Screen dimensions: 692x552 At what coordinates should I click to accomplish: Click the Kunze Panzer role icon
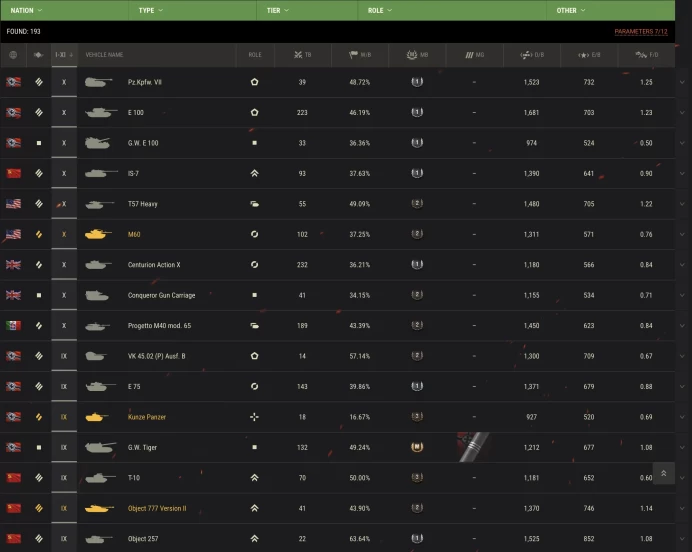tap(255, 417)
